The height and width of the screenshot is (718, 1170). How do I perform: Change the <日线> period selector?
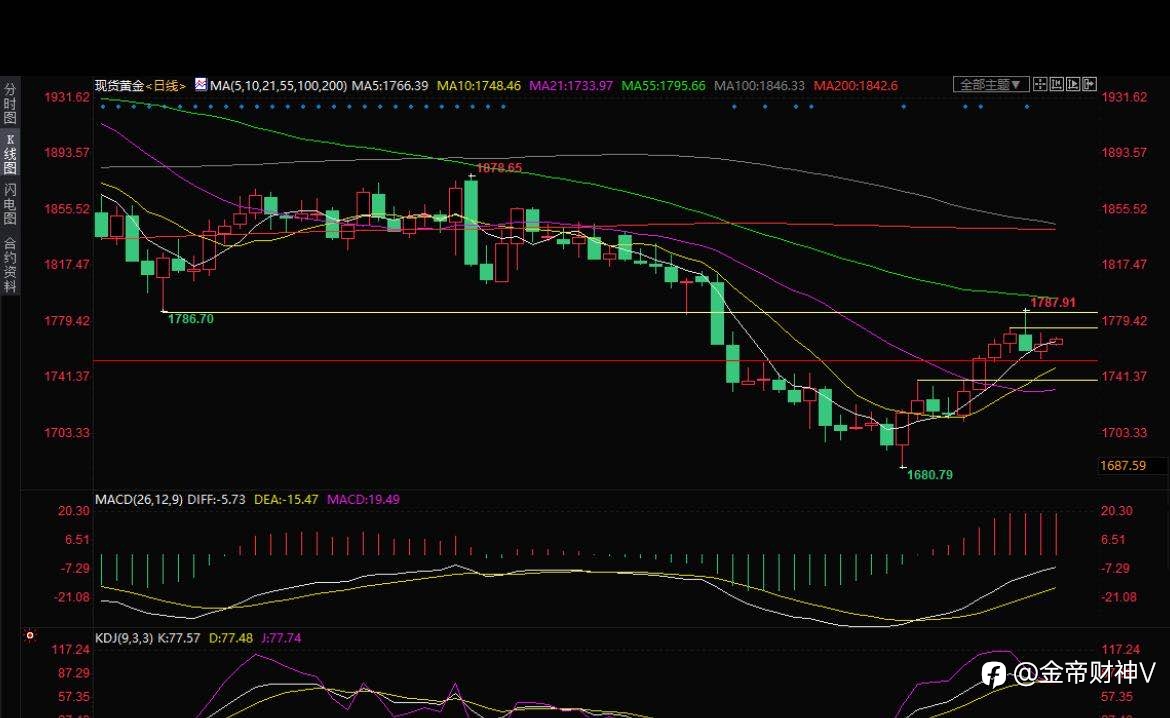pyautogui.click(x=165, y=86)
